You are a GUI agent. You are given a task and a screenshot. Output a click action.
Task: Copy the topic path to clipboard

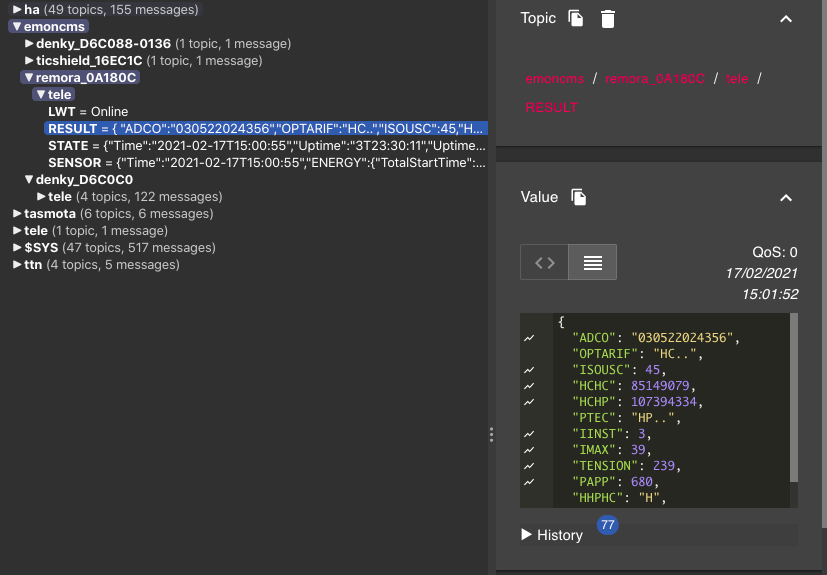pos(575,18)
